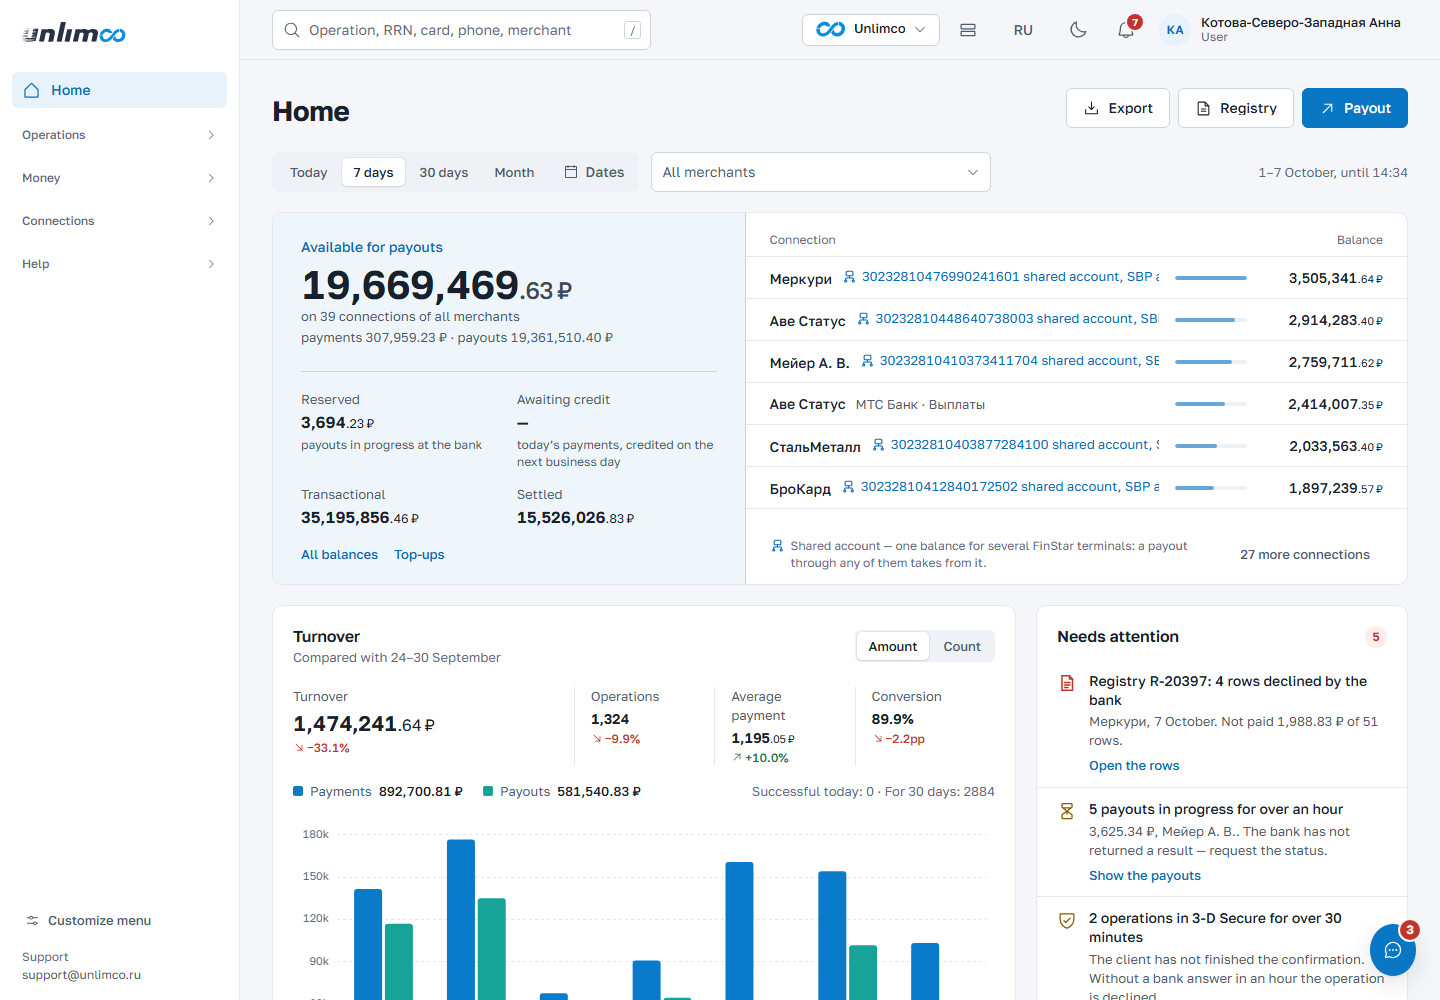Click the Unlimco logo
Screen dimensions: 1440x1000
click(74, 33)
